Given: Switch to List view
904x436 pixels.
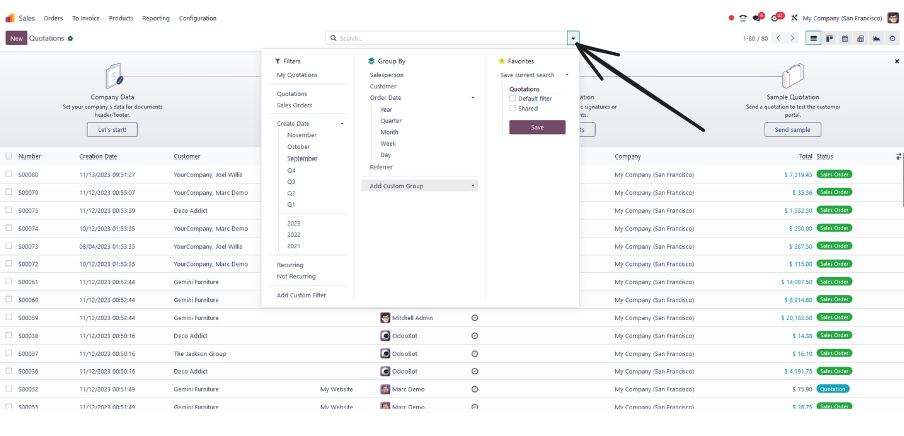Looking at the screenshot, I should 813,39.
